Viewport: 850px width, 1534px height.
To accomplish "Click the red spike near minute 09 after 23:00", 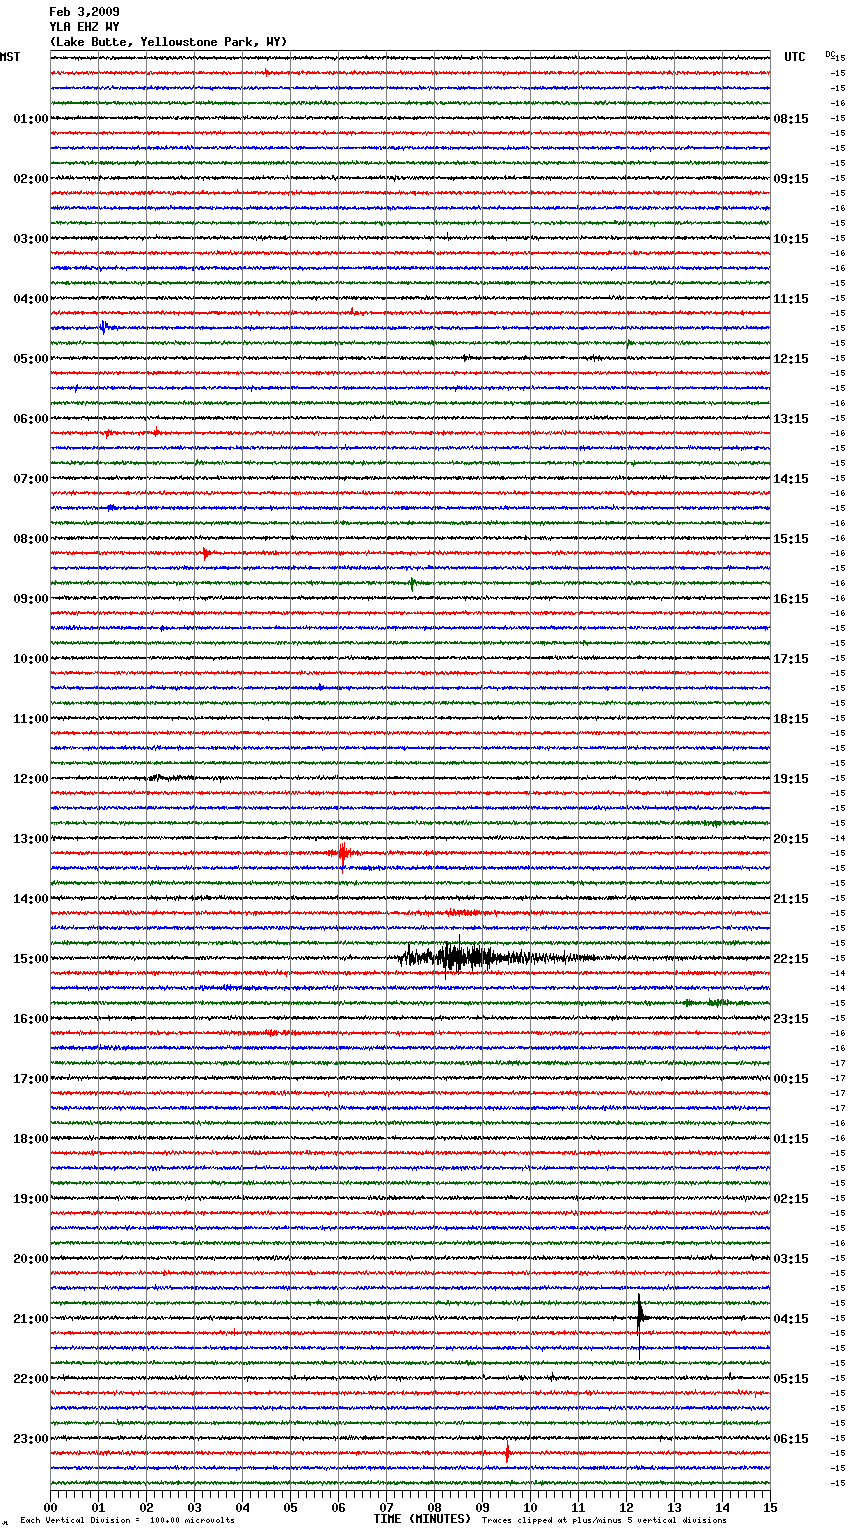I will (x=507, y=1453).
